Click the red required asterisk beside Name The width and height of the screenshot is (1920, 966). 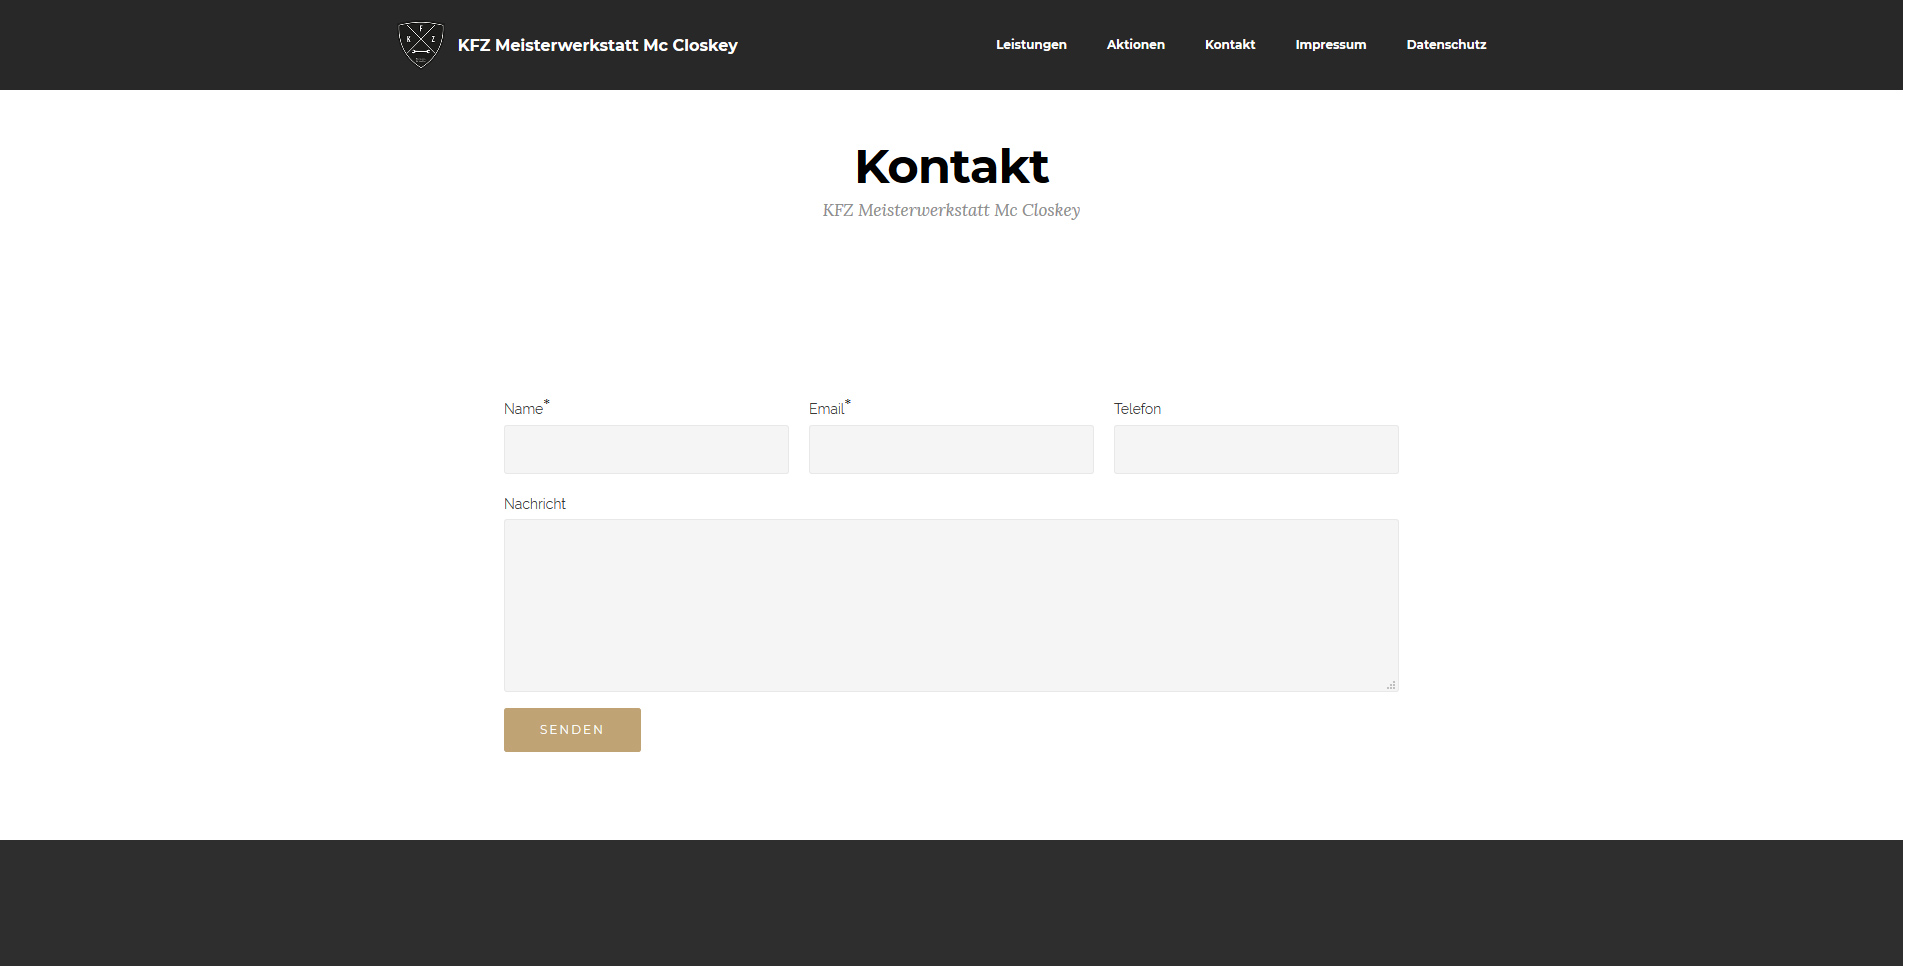pyautogui.click(x=547, y=403)
